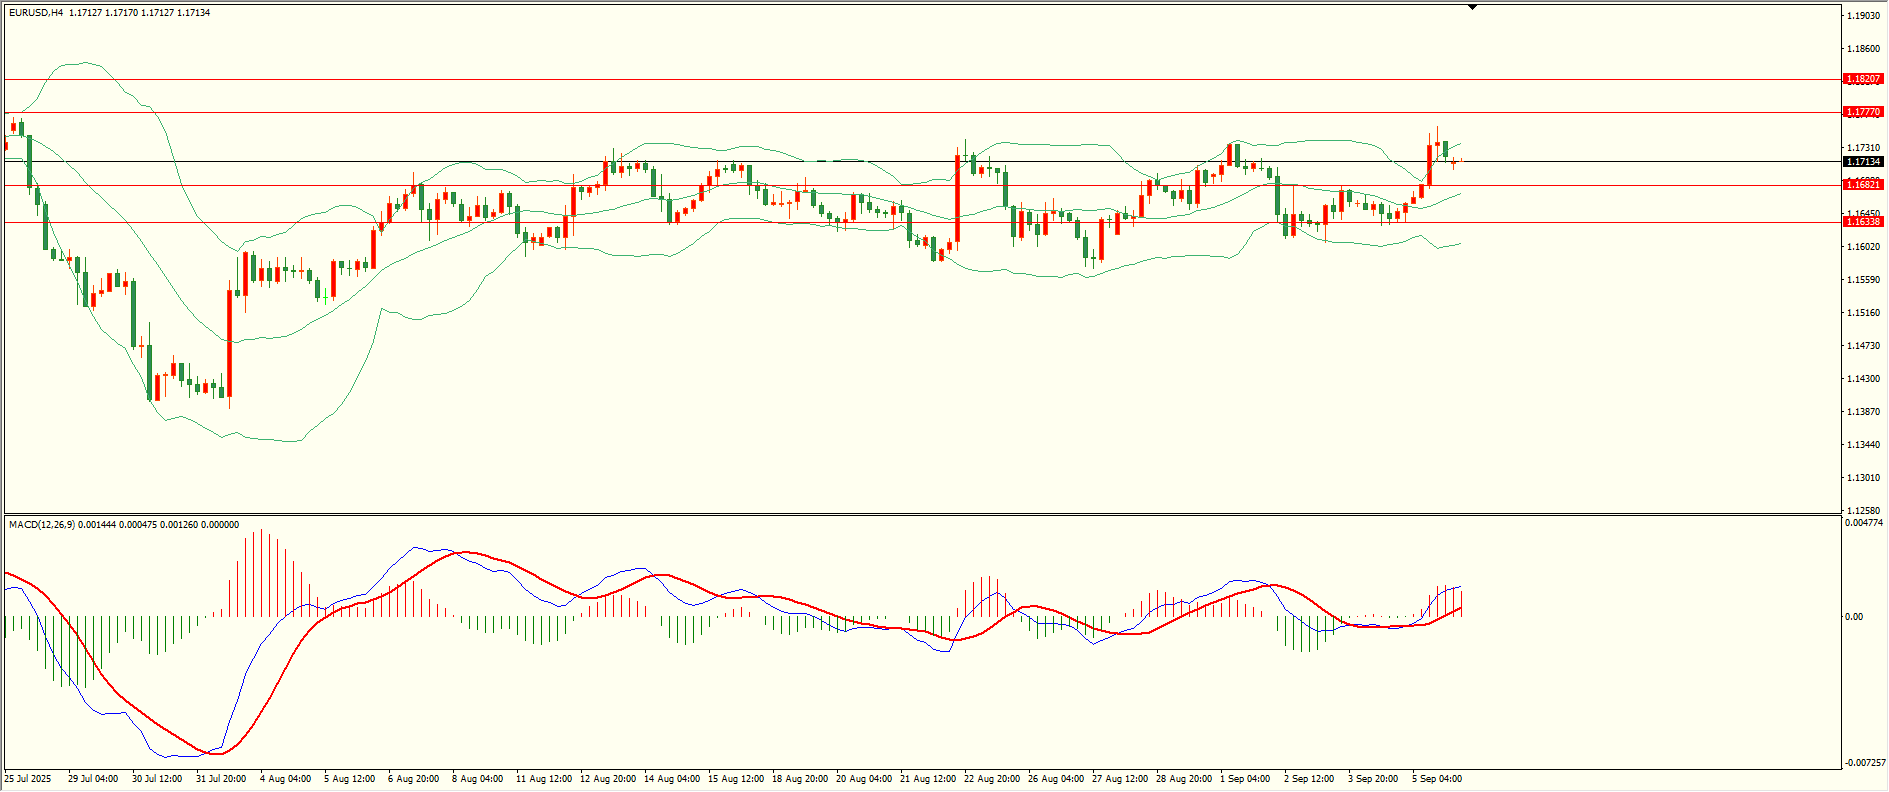
Task: Click the 1 Sep 04:00 time label
Action: click(1245, 778)
